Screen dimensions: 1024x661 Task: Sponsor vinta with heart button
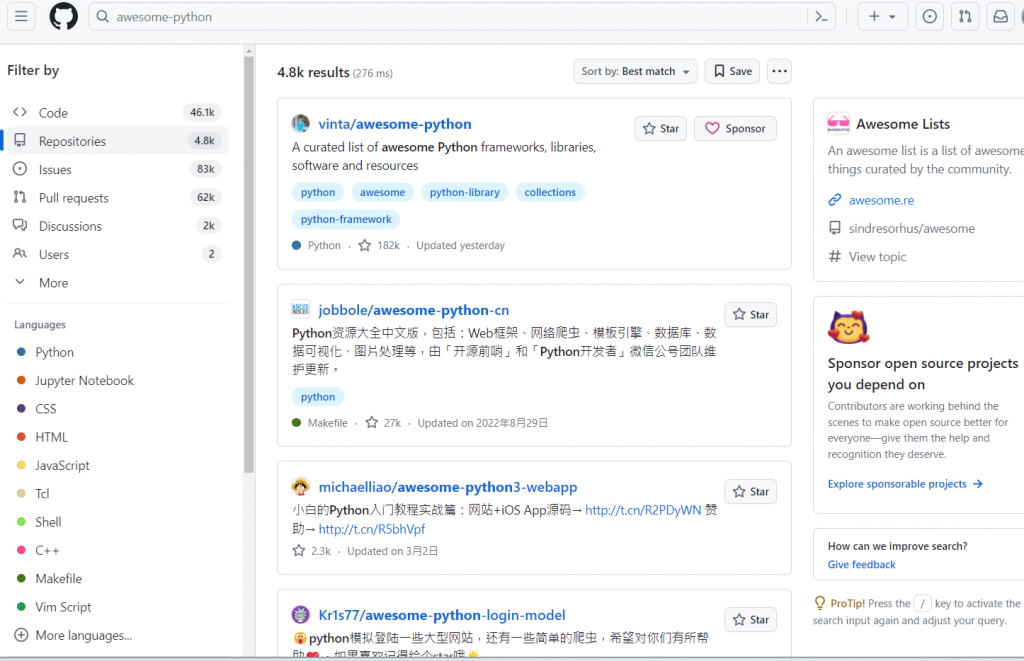pos(735,128)
